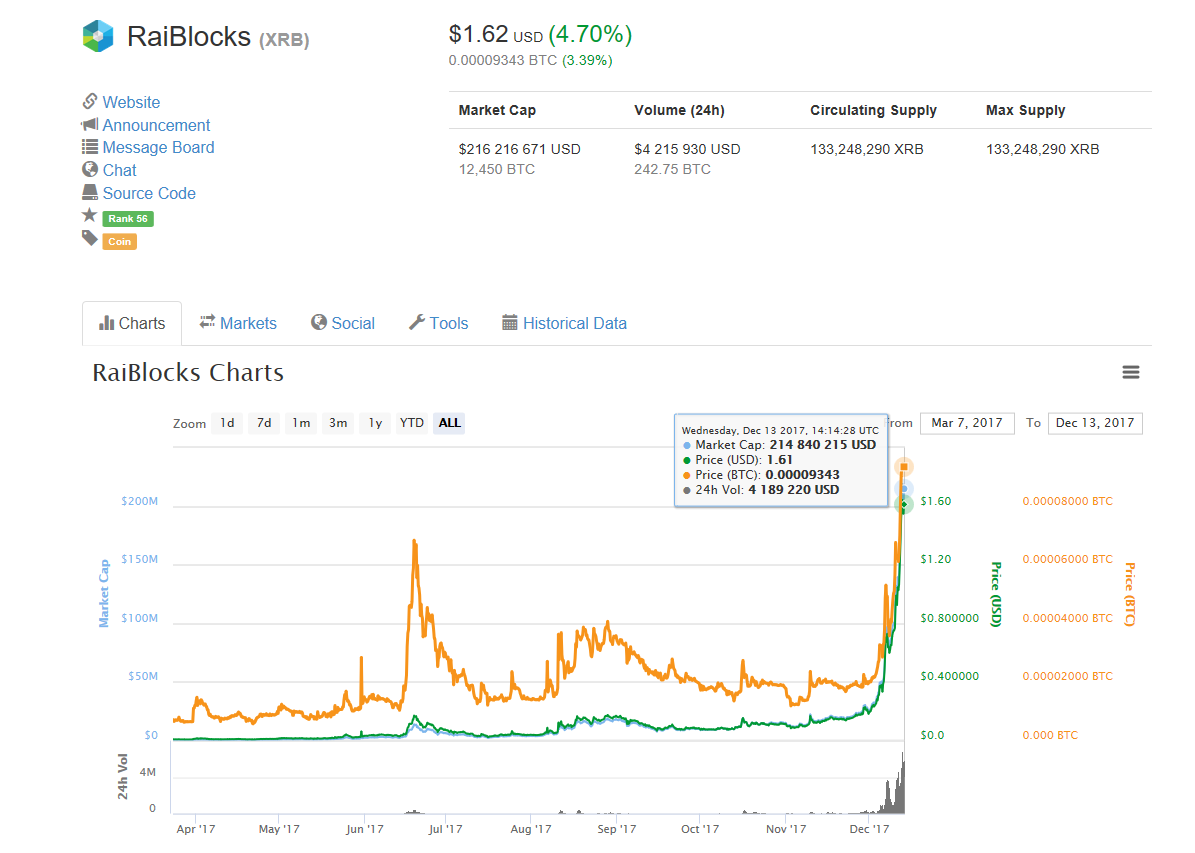Click the Price (USD) axis label
Viewport: 1195px width, 853px height.
tap(995, 594)
